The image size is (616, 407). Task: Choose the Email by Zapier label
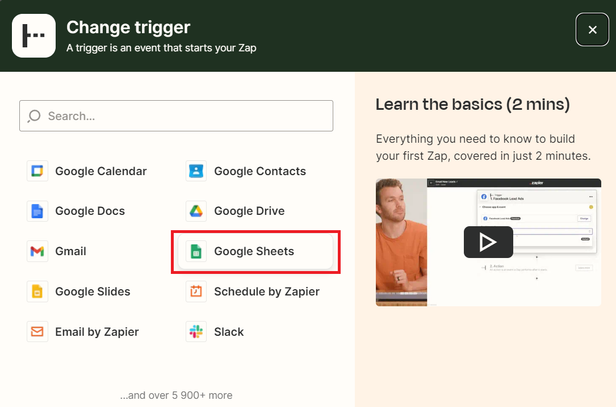[x=97, y=332]
